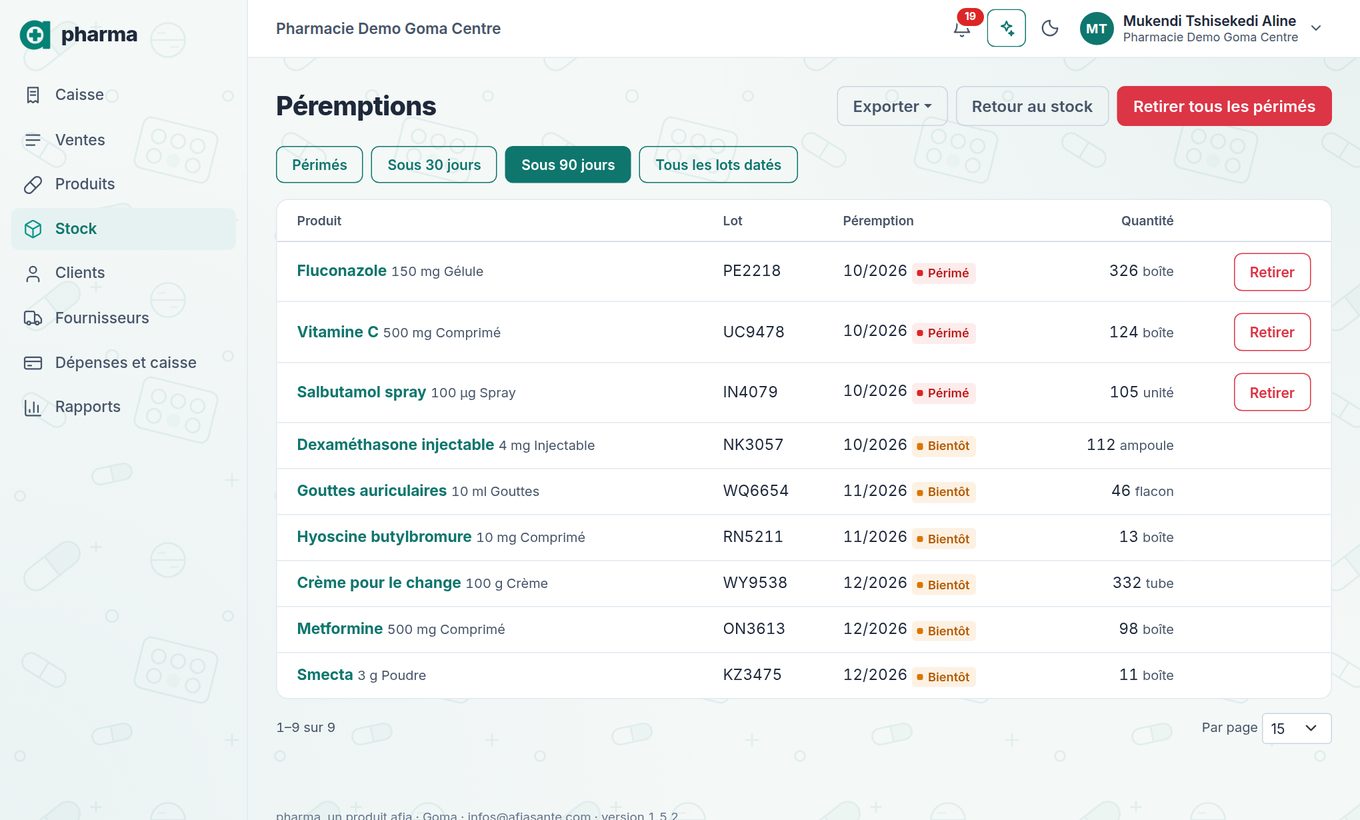The width and height of the screenshot is (1360, 820).
Task: Open Gouttes auriculaires product link
Action: (372, 491)
